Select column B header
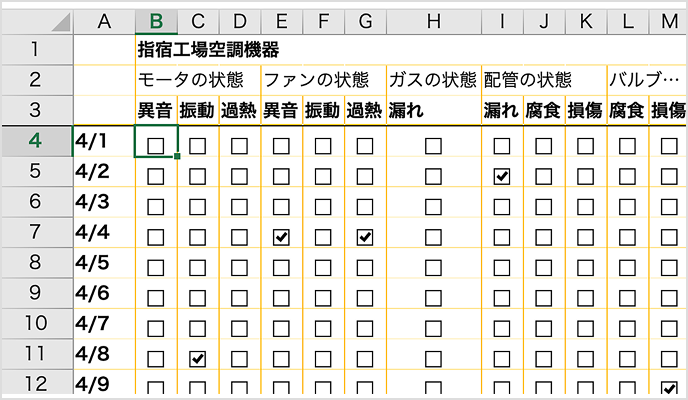Screen dimensions: 688x400 [x=156, y=19]
